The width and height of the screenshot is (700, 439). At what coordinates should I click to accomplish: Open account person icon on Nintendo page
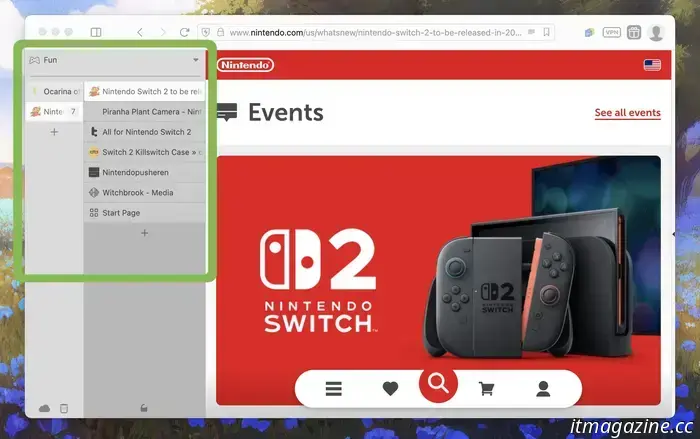543,389
